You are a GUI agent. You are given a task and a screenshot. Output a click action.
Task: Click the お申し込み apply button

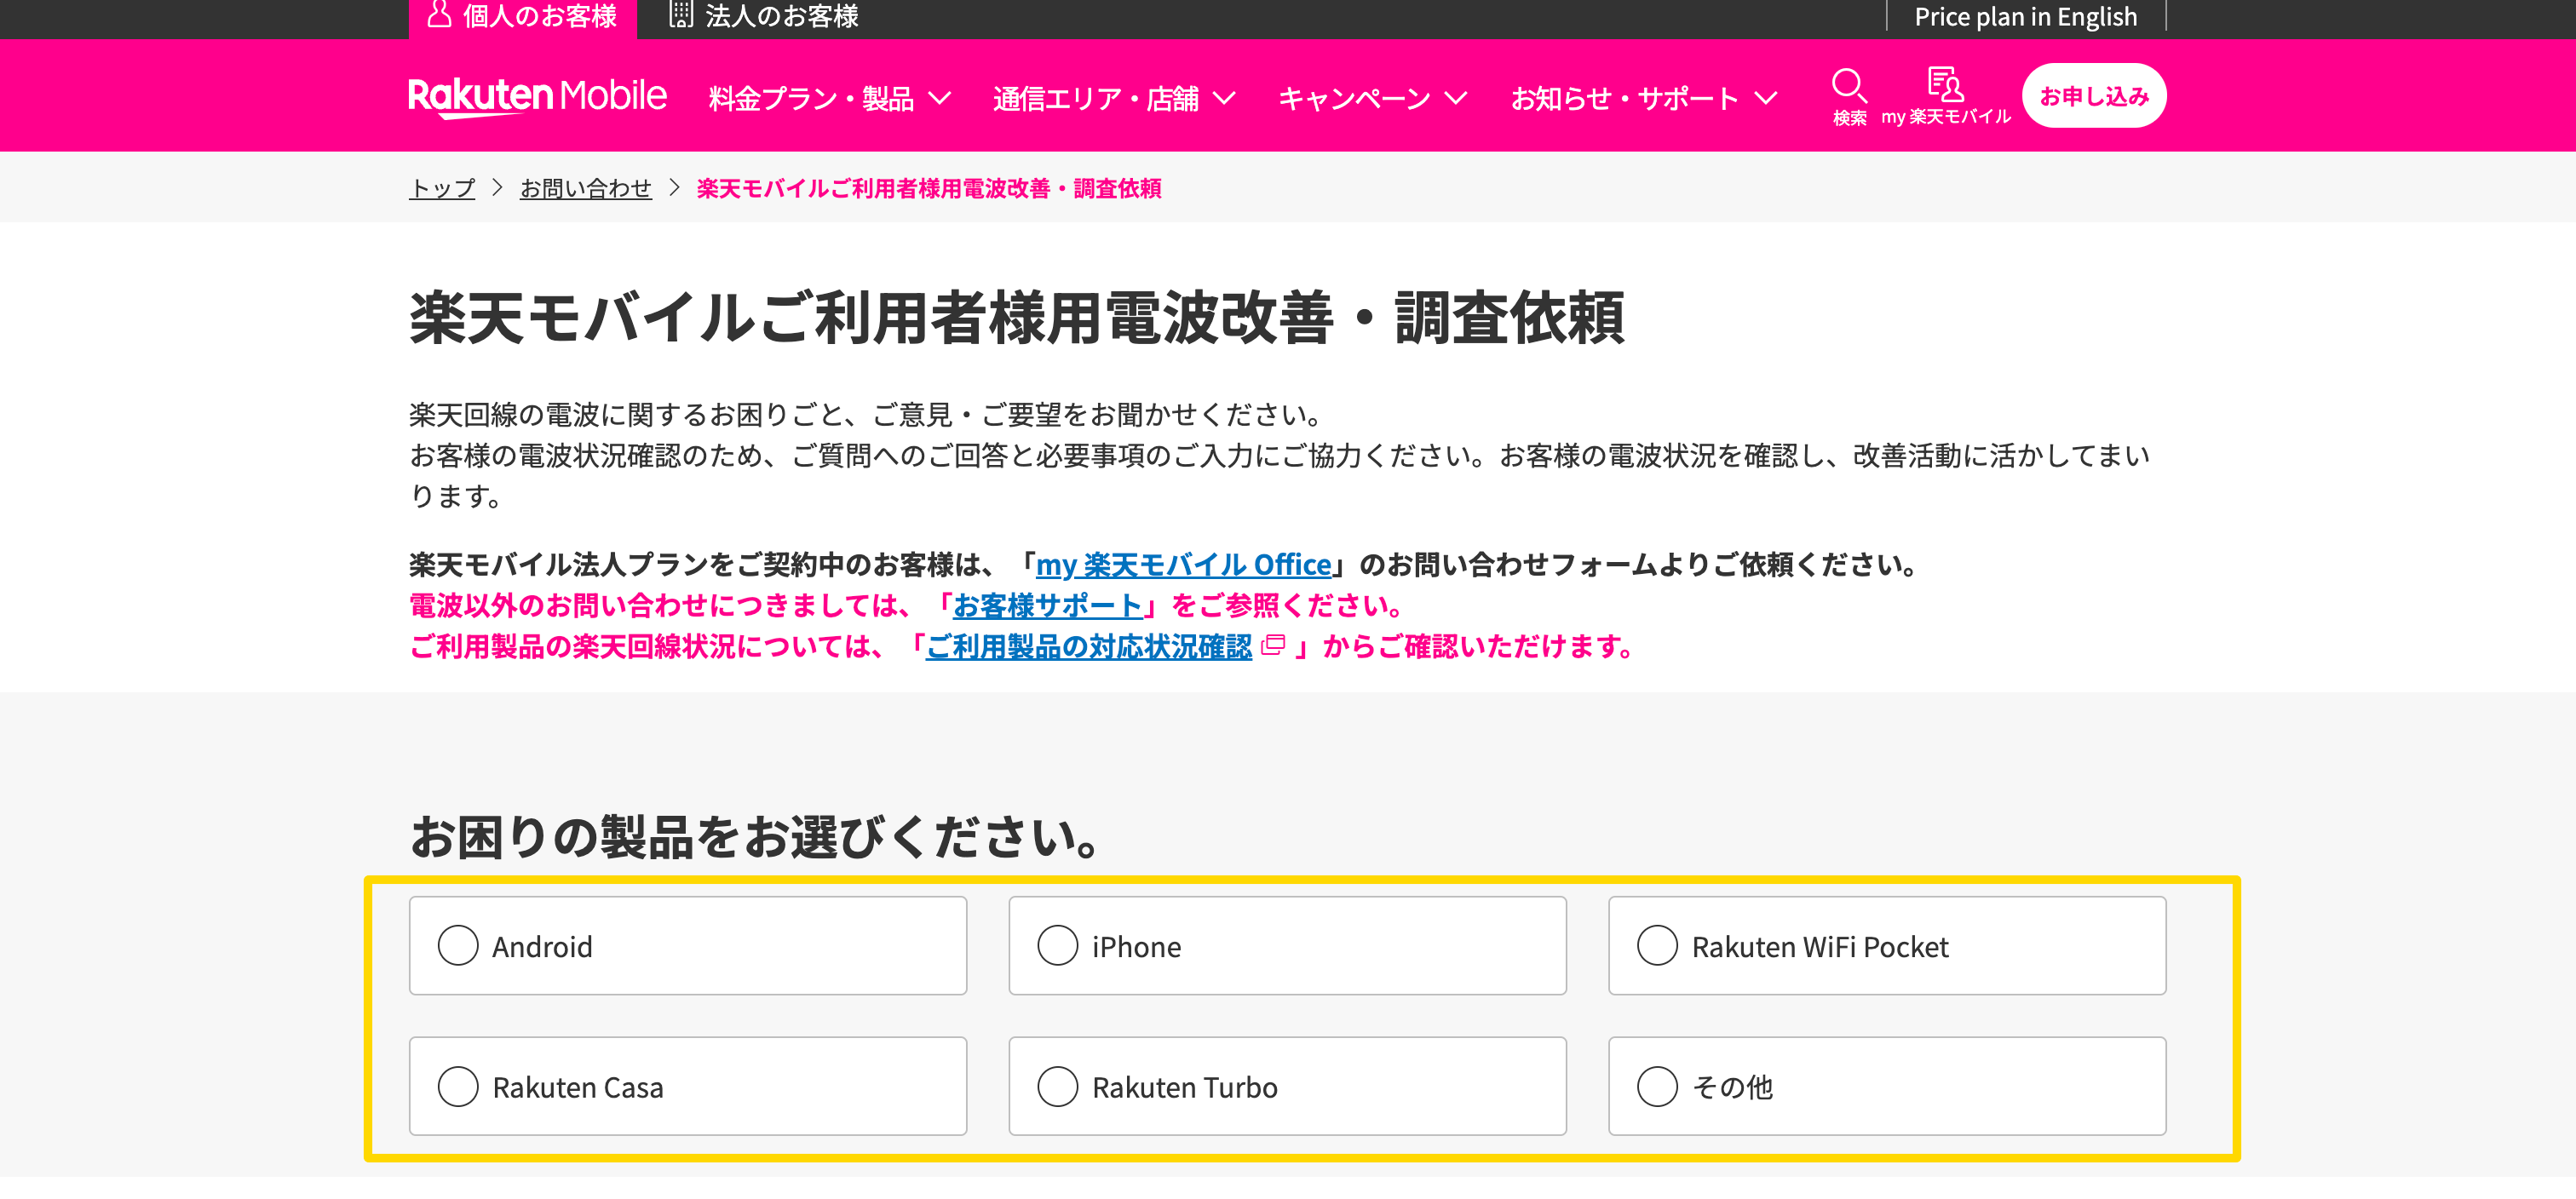(x=2094, y=96)
